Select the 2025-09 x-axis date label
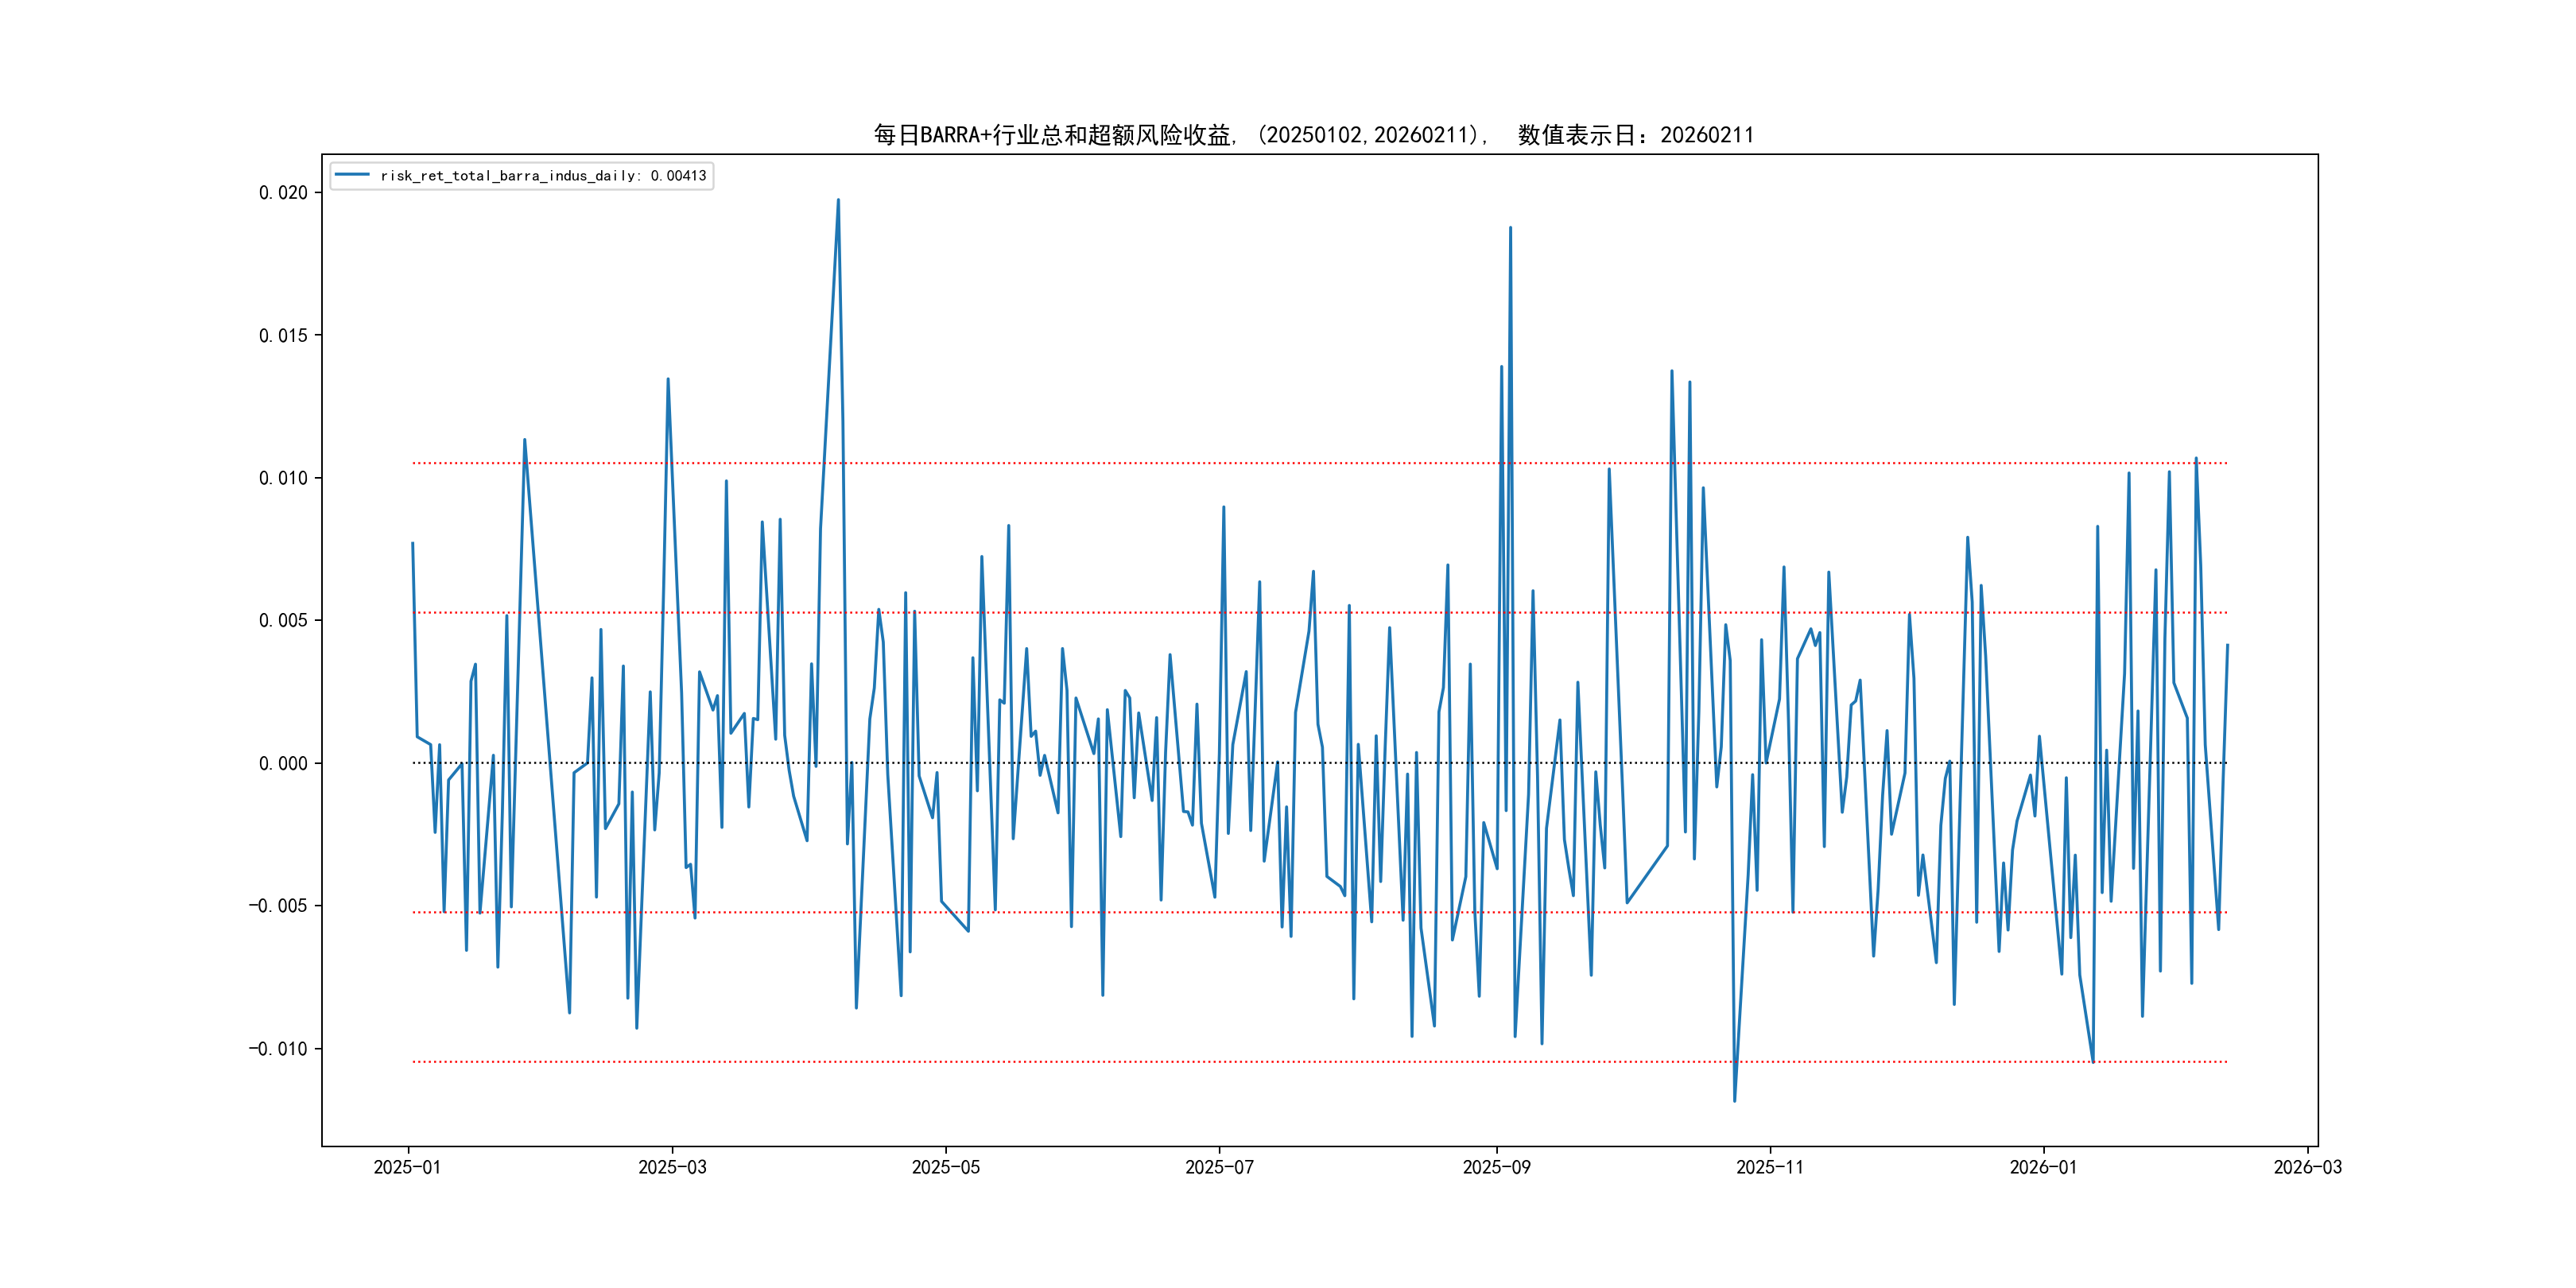Viewport: 2576px width, 1288px height. coord(1496,1168)
